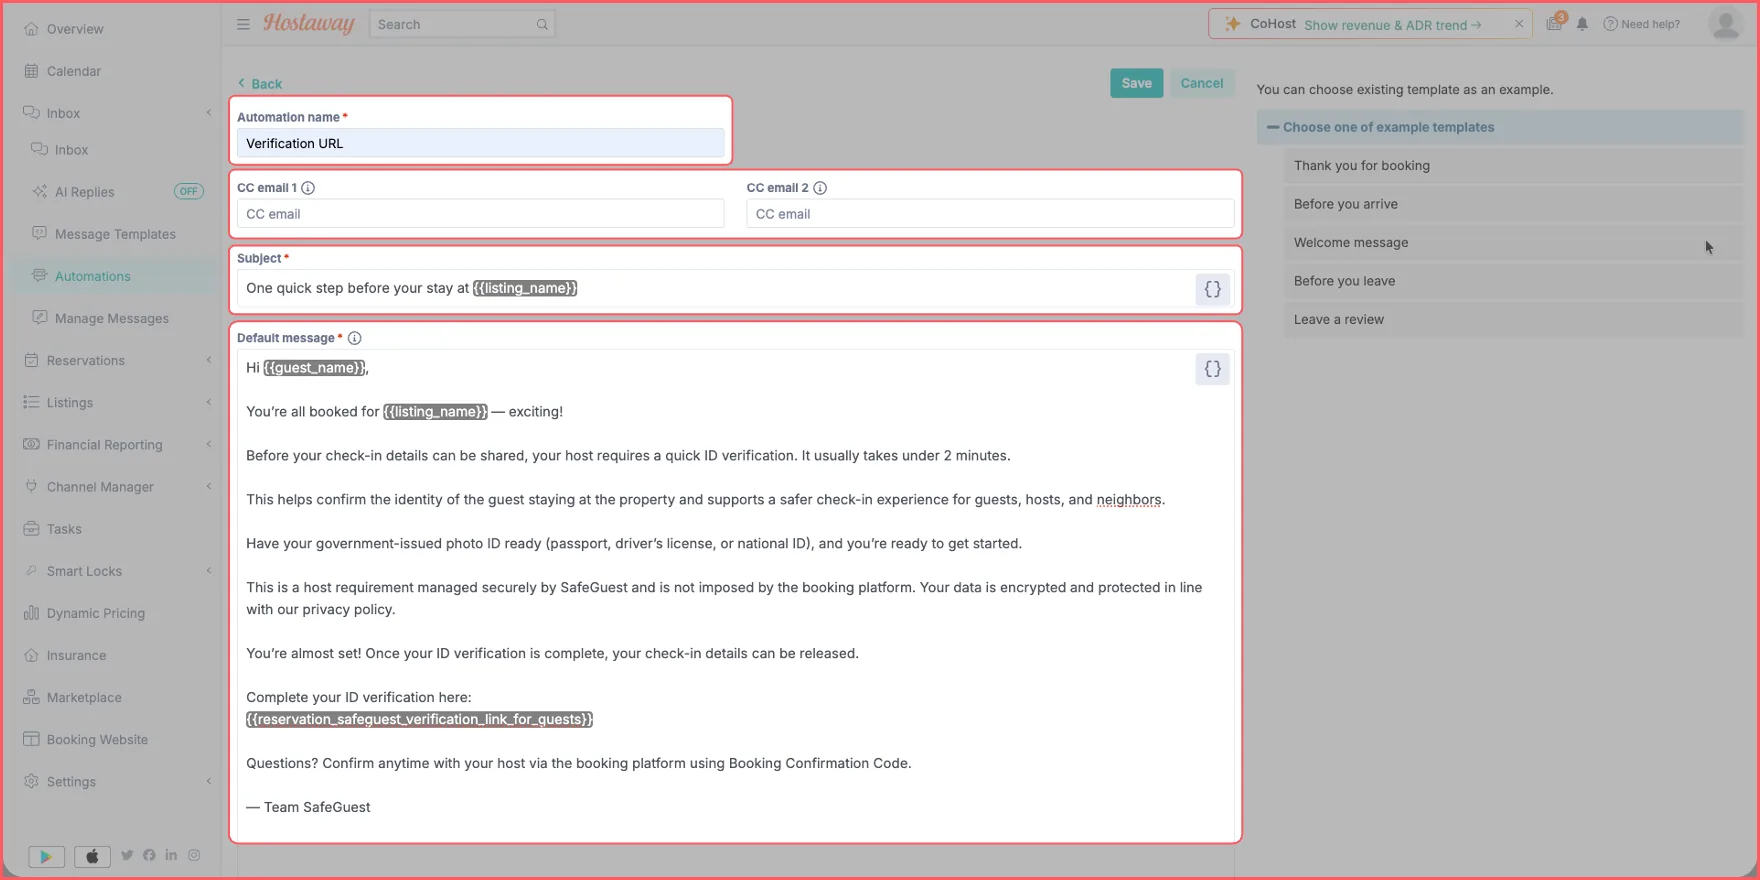Screen dimensions: 1760x880
Task: Choose 'Welcome message' template
Action: pyautogui.click(x=1513, y=243)
